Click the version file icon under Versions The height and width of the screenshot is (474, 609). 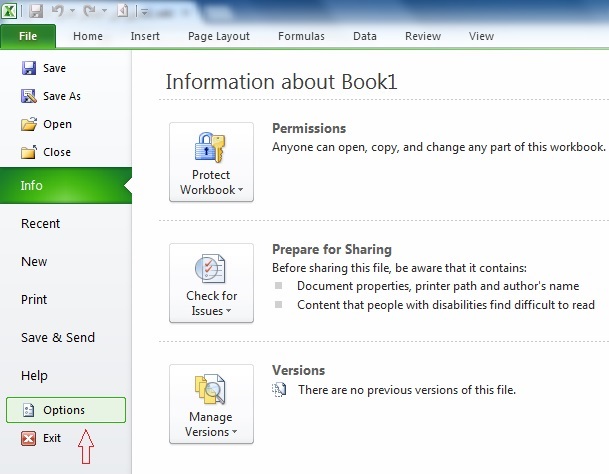(x=279, y=390)
